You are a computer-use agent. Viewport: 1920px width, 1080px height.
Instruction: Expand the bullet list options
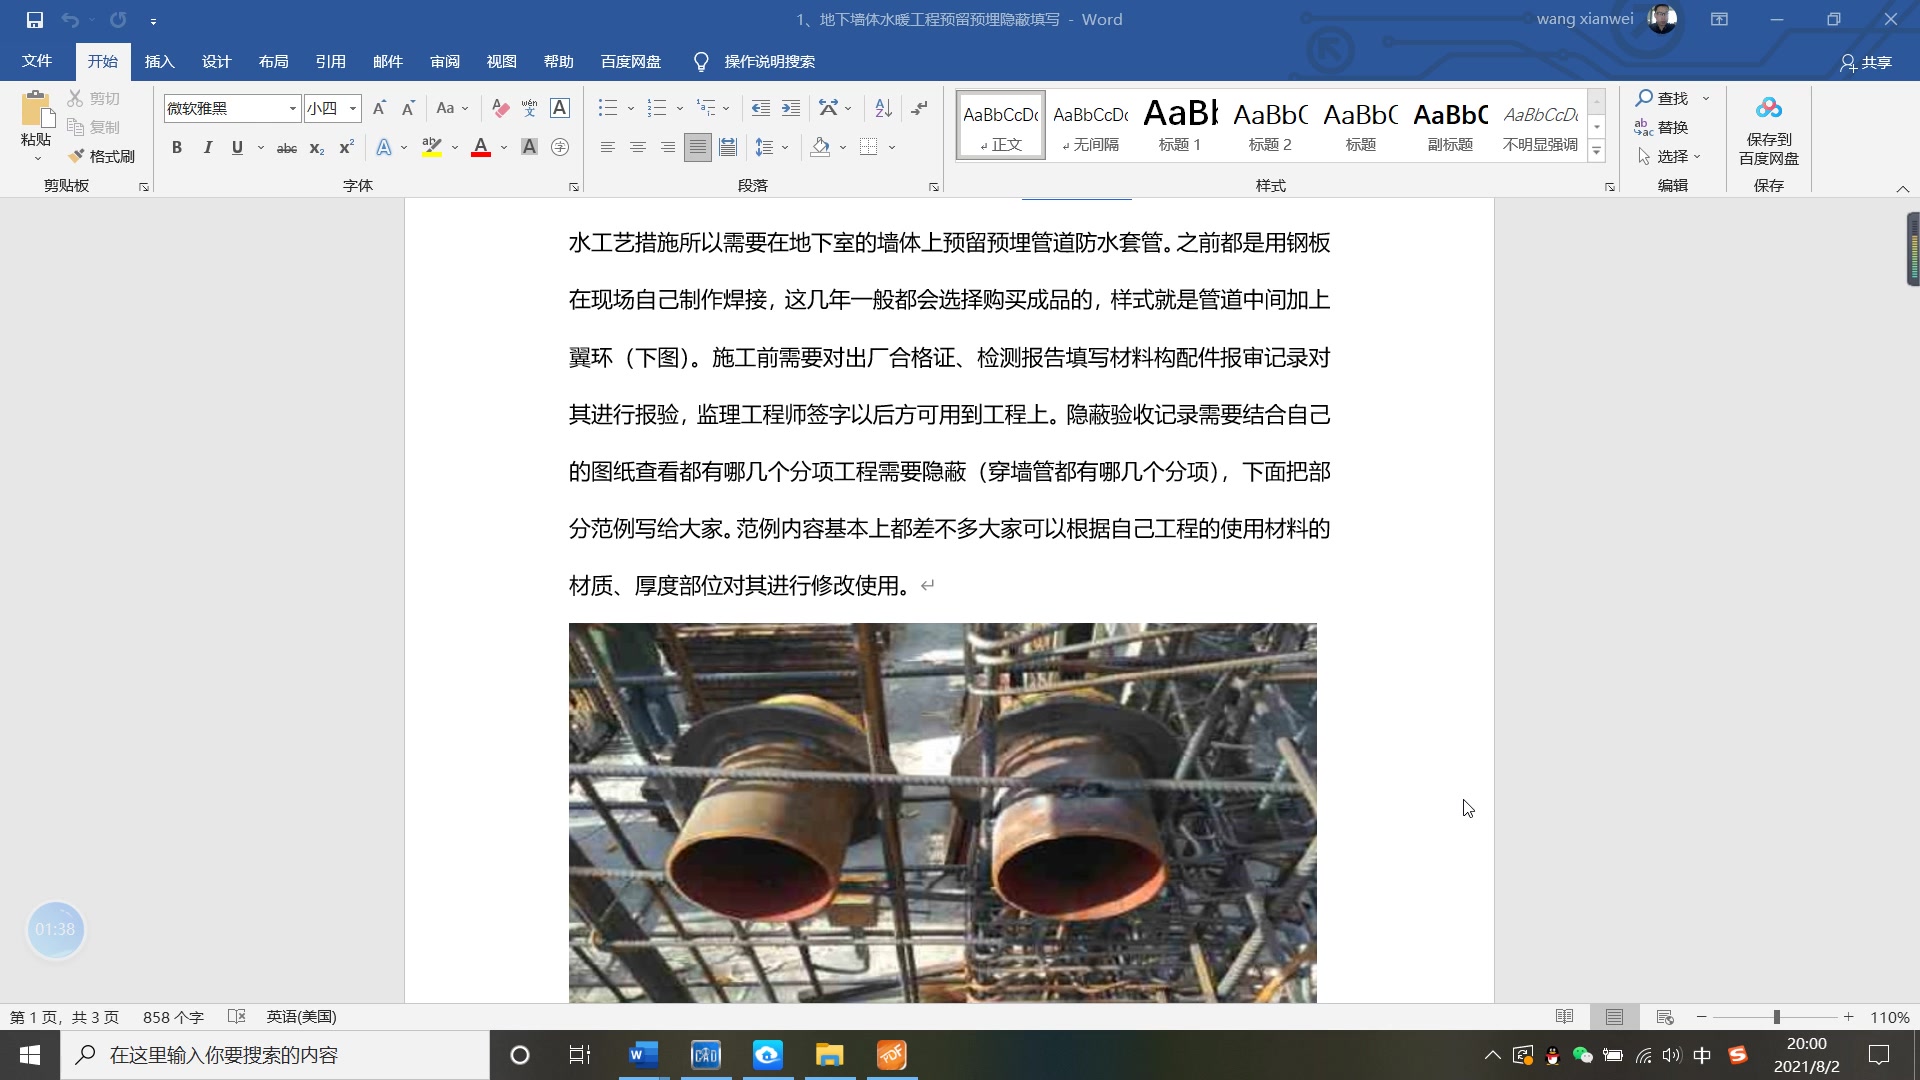tap(629, 107)
